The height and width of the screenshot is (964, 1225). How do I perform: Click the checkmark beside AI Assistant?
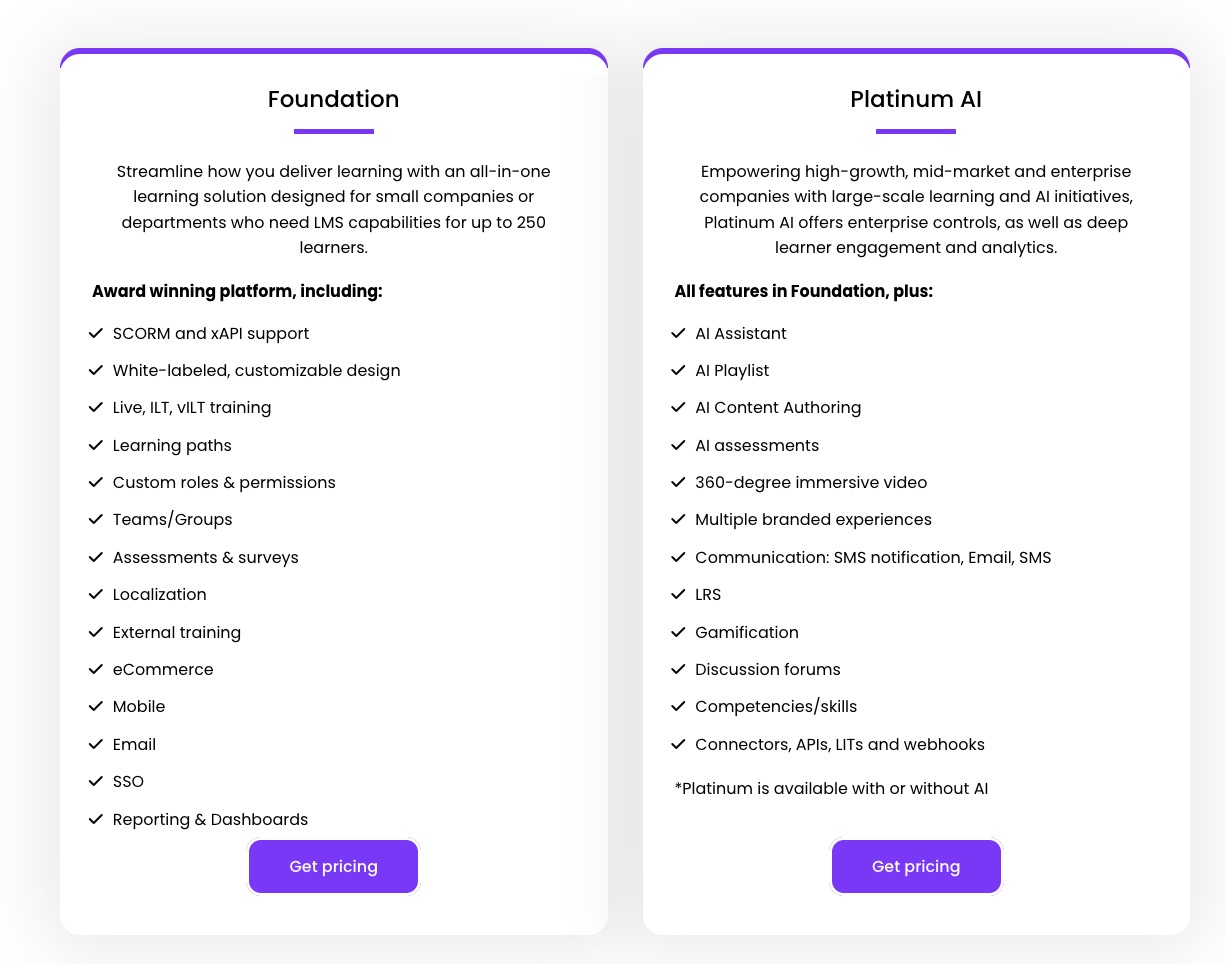pyautogui.click(x=678, y=333)
